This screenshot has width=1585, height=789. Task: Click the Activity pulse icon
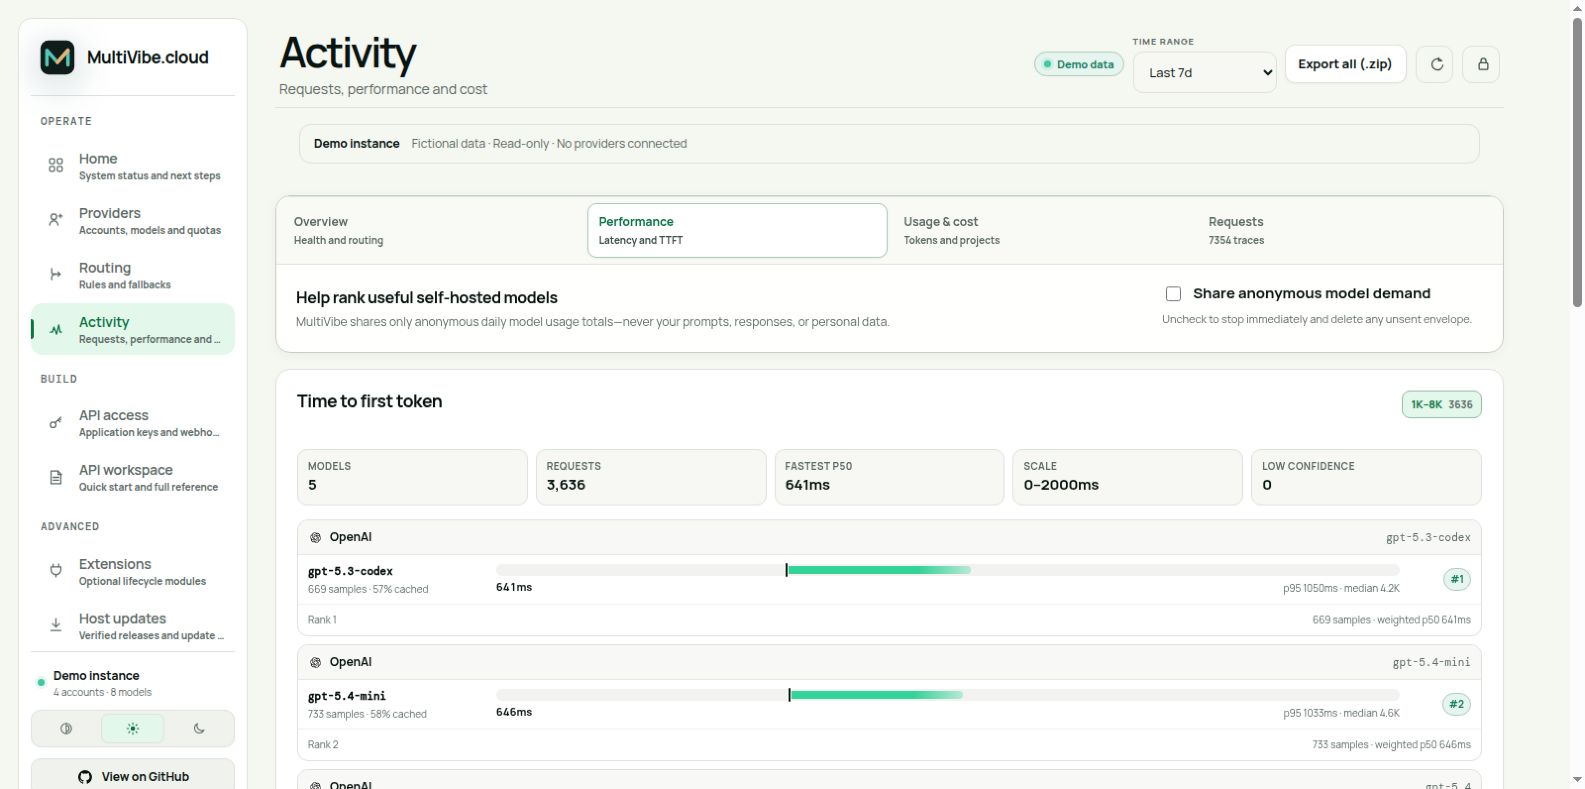pos(56,329)
